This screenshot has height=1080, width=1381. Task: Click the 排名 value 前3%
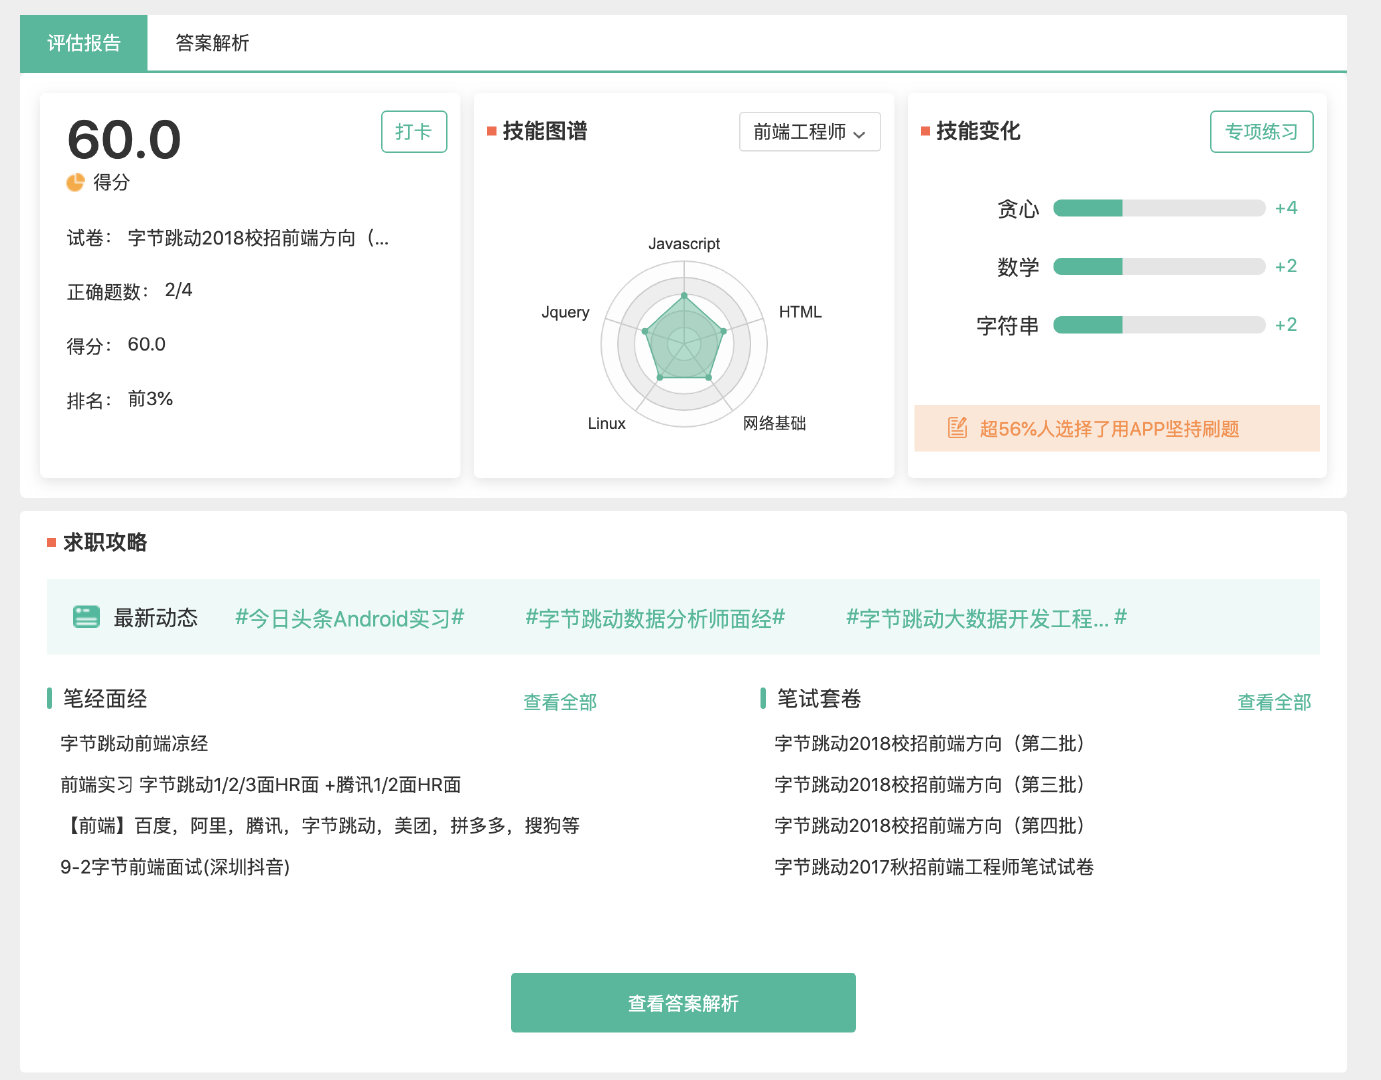click(x=150, y=399)
